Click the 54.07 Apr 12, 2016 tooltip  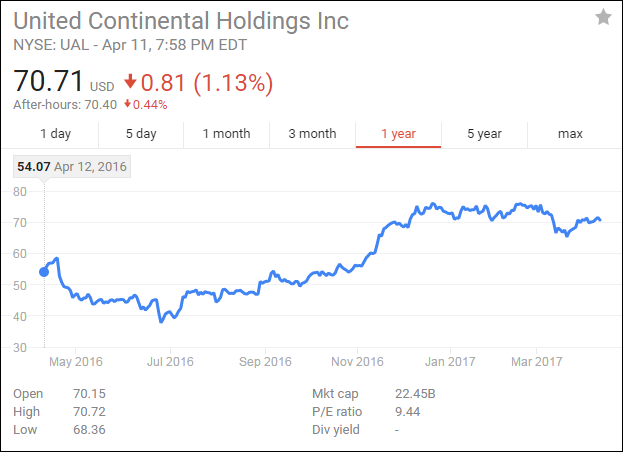[72, 167]
